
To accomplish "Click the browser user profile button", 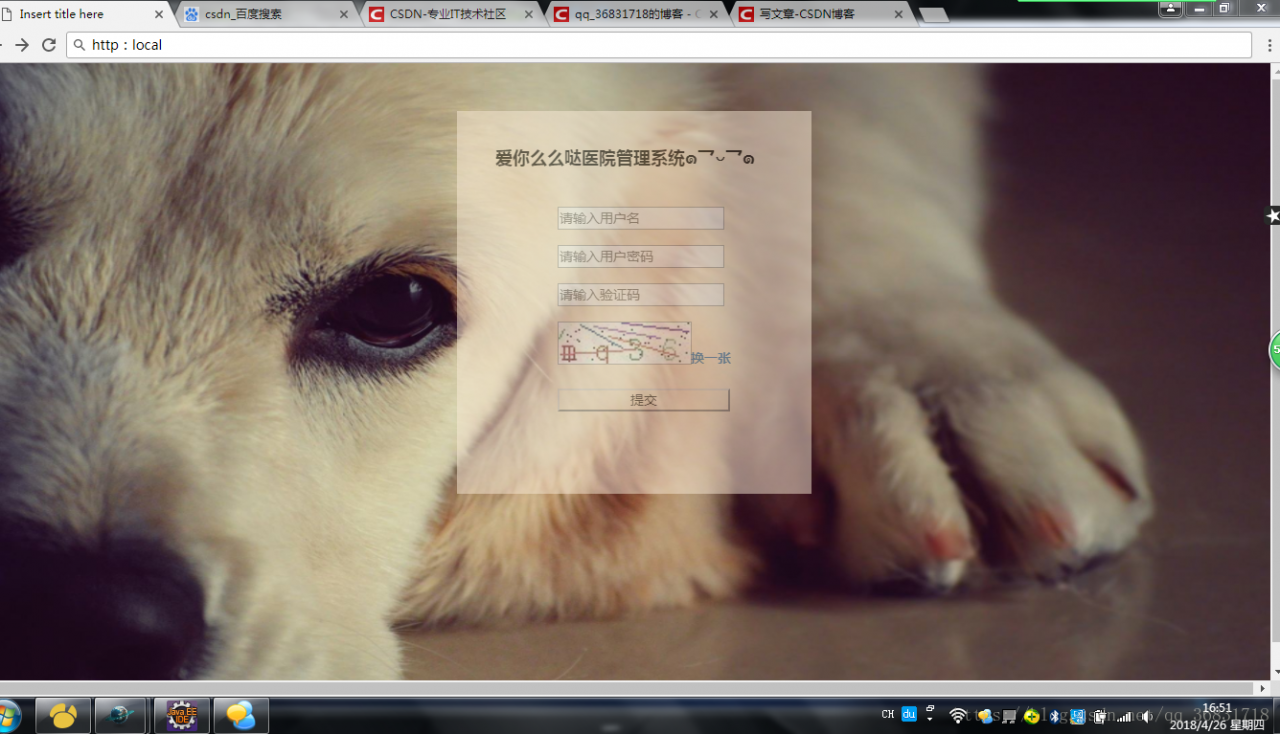I will [x=1170, y=8].
